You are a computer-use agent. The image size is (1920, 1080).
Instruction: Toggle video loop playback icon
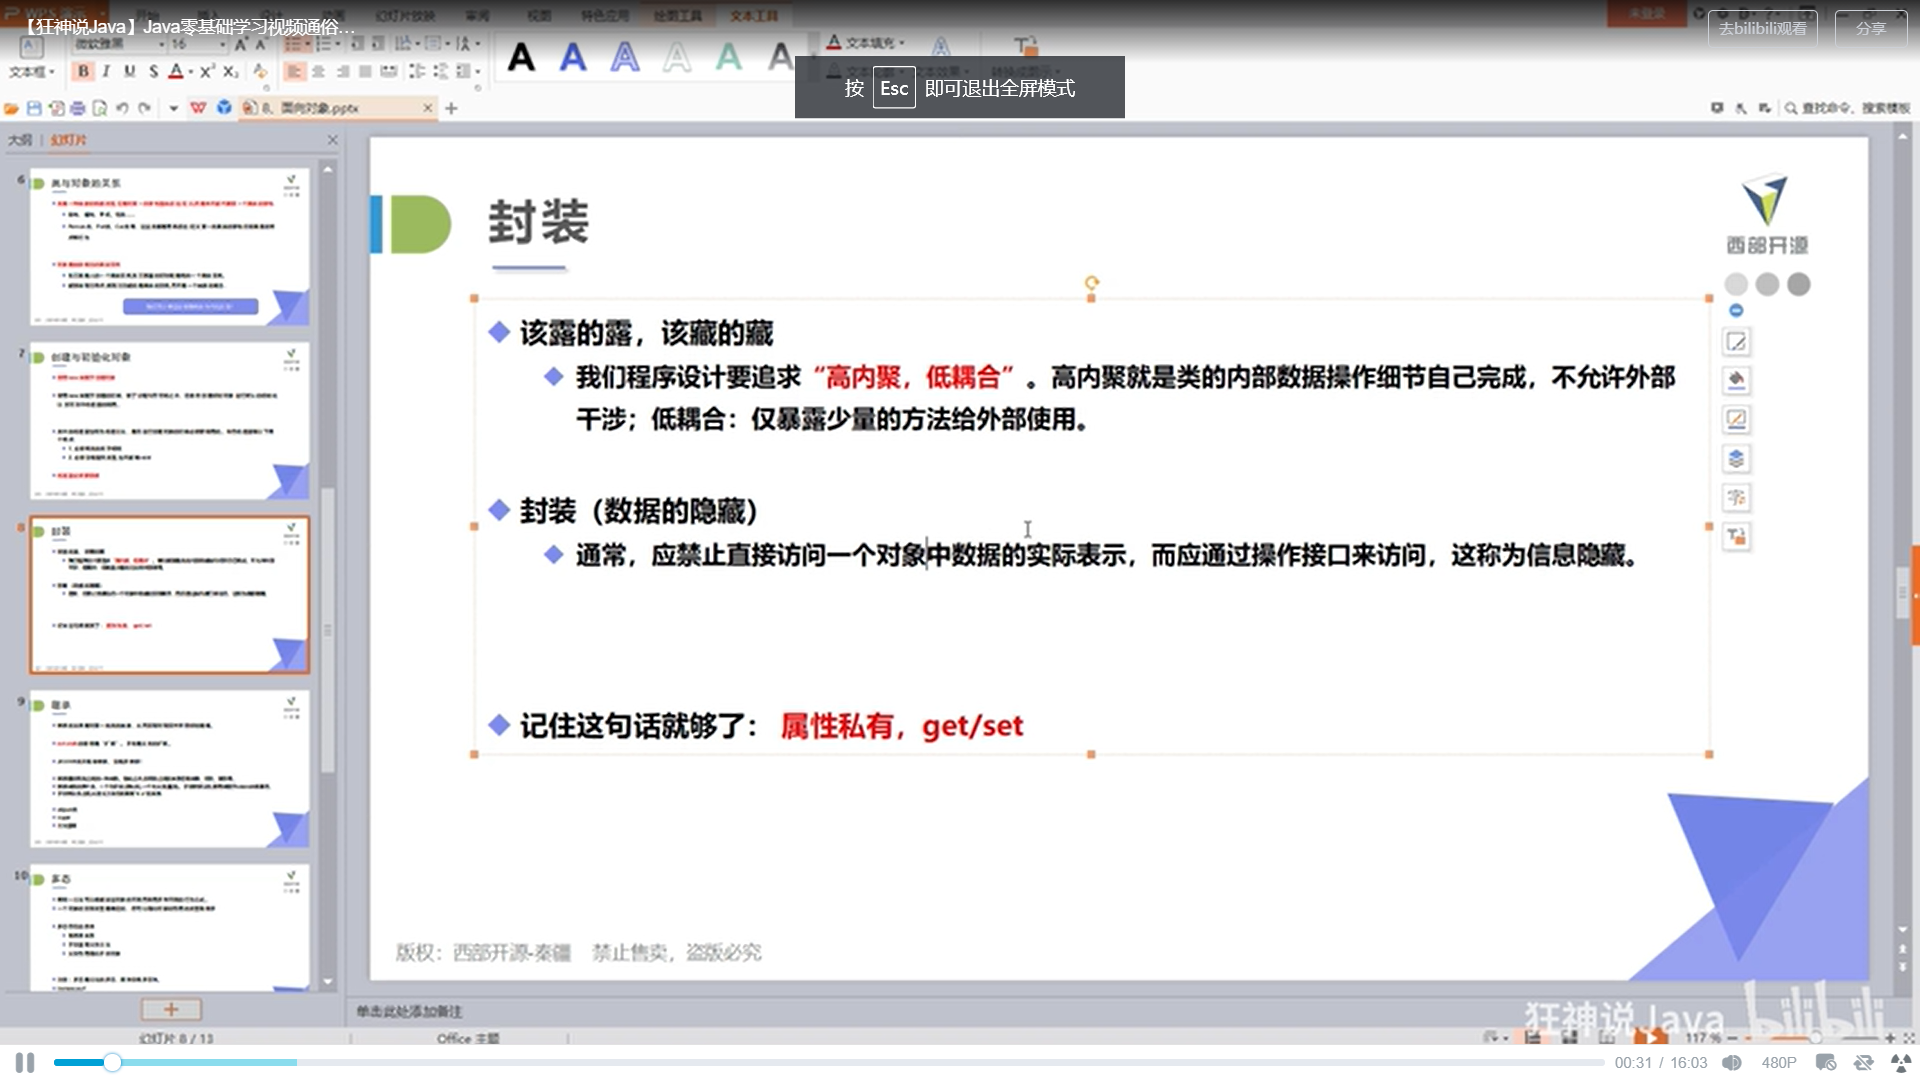coord(1863,1063)
